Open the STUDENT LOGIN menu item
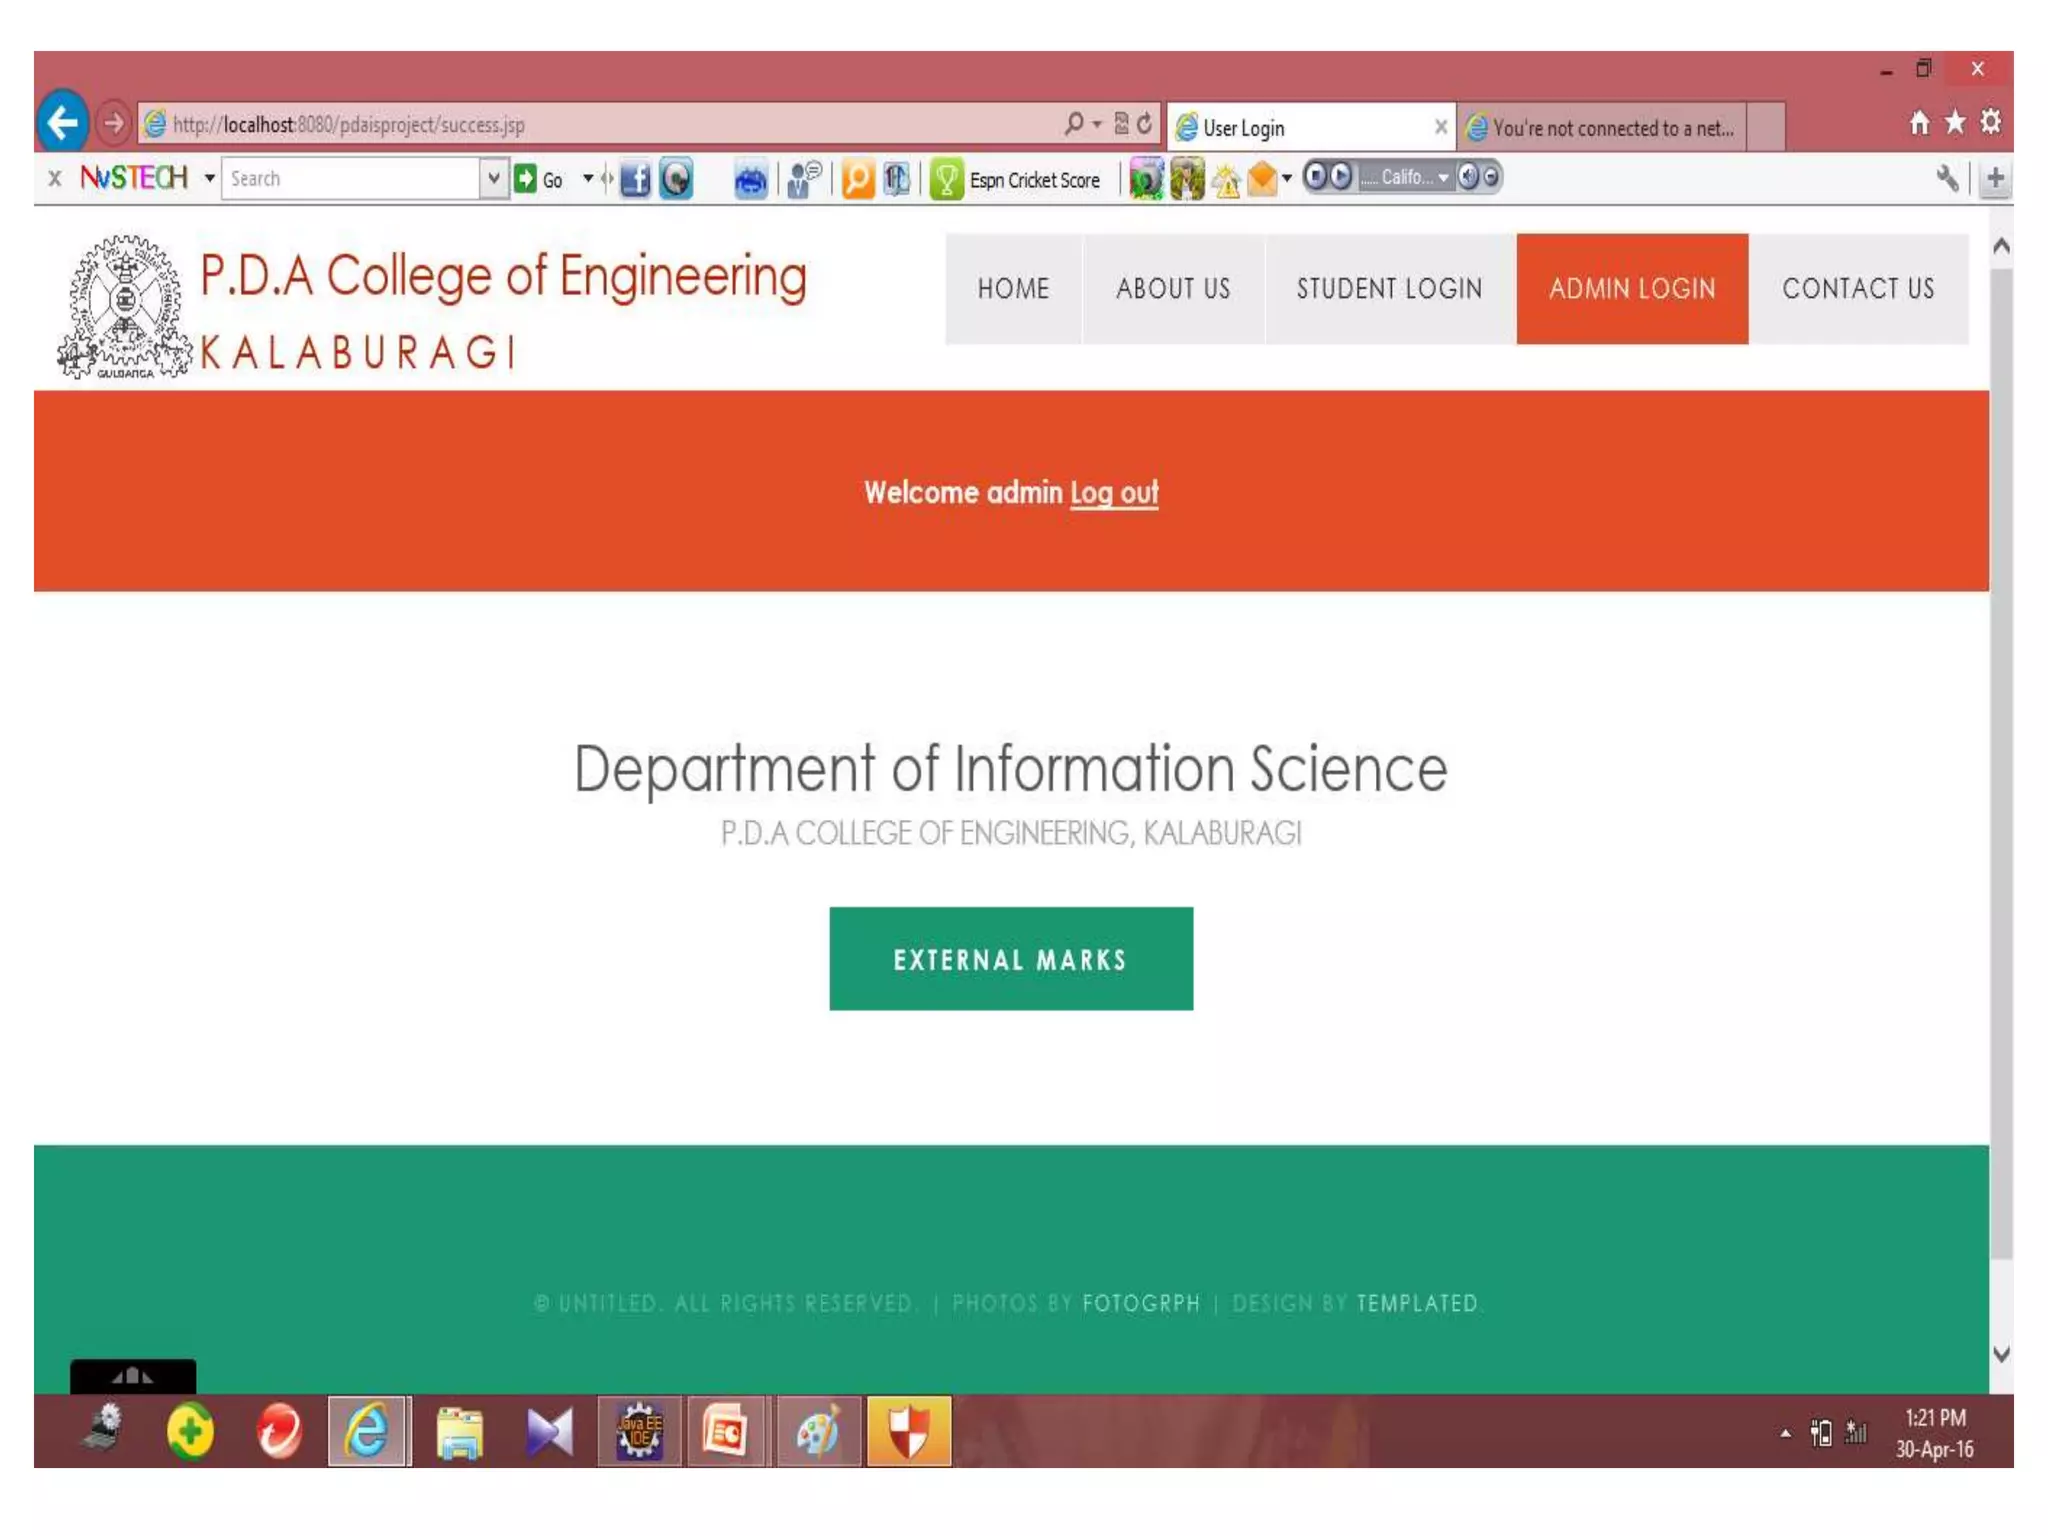The image size is (2048, 1536). tap(1389, 289)
